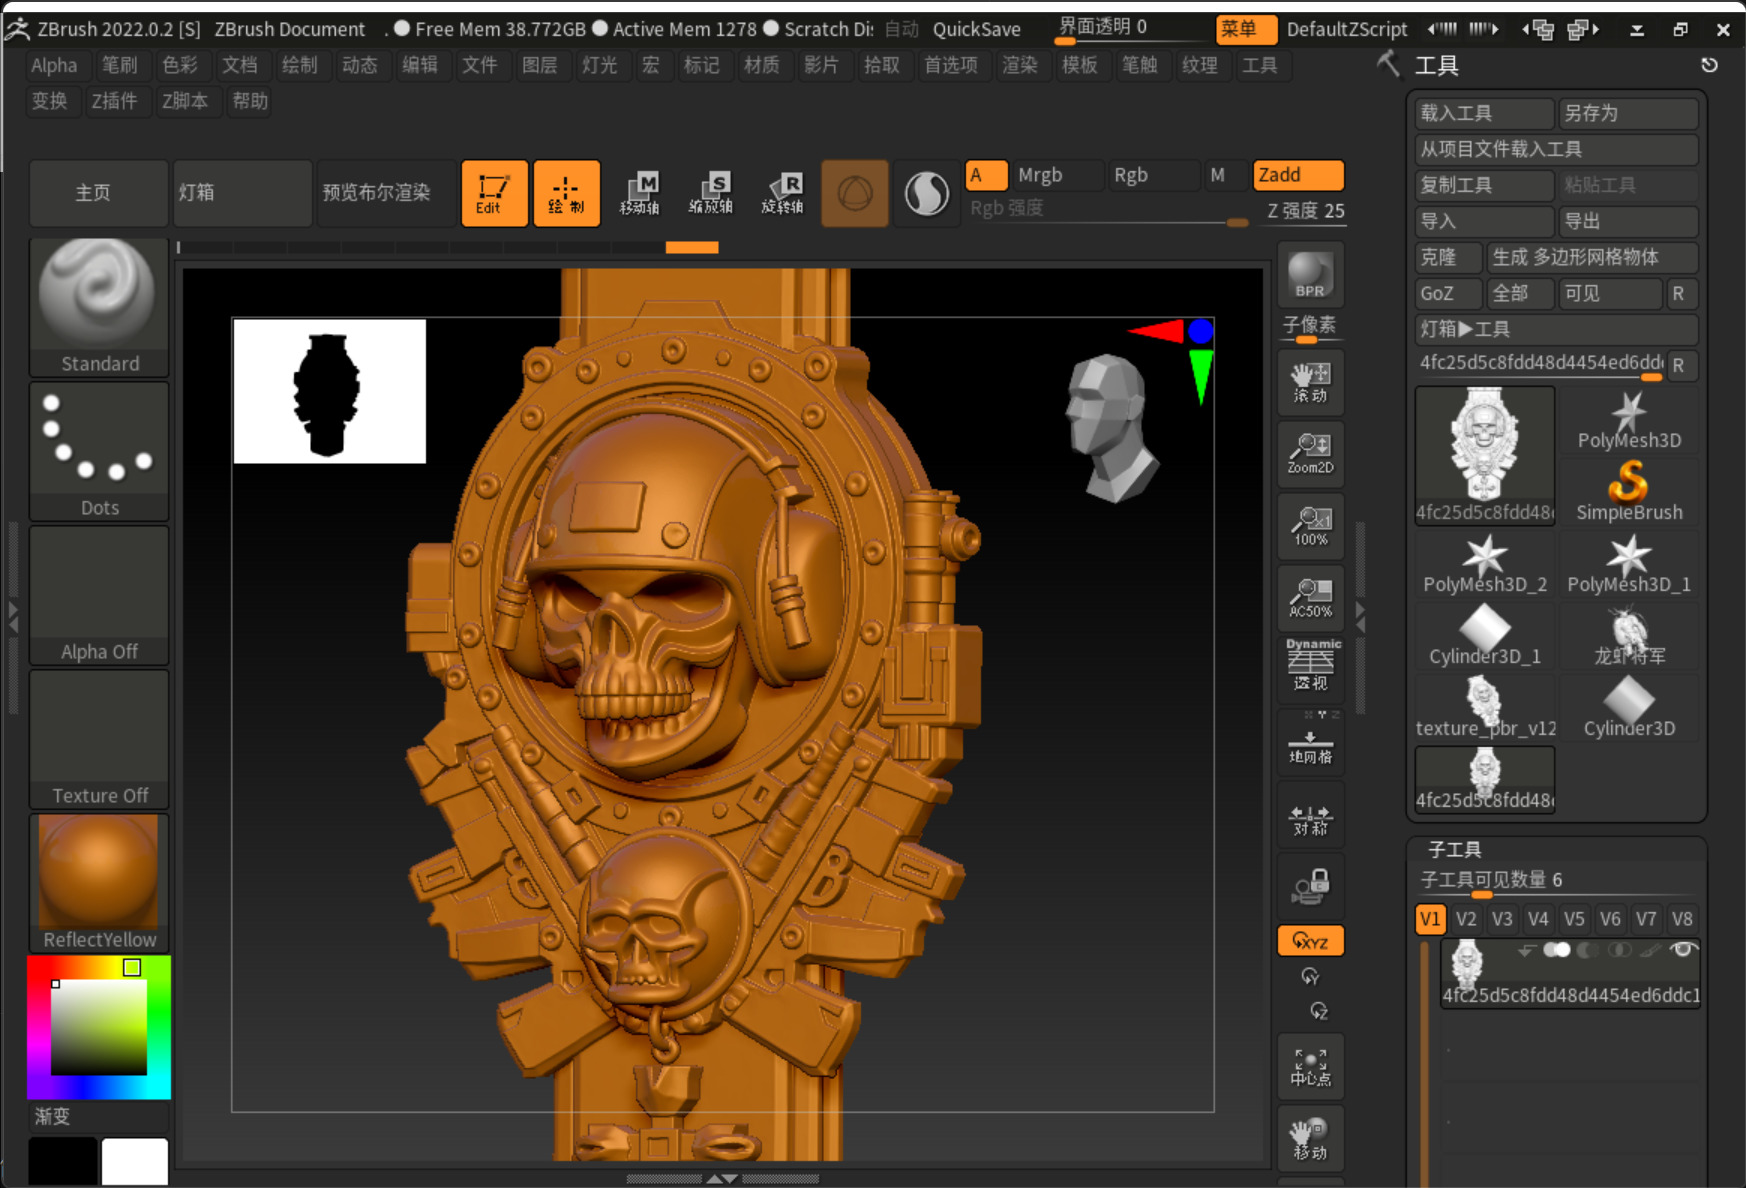Click the AC50% antialiased half-size icon

(1310, 598)
